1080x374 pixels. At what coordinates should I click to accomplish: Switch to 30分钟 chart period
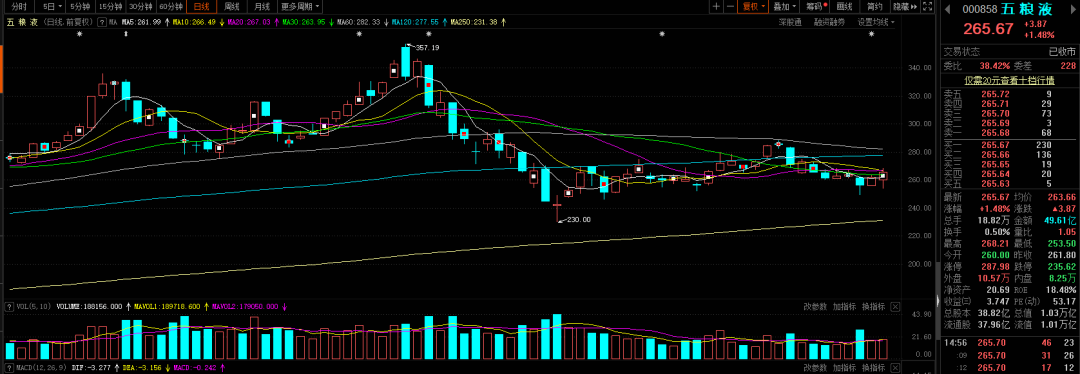point(141,7)
